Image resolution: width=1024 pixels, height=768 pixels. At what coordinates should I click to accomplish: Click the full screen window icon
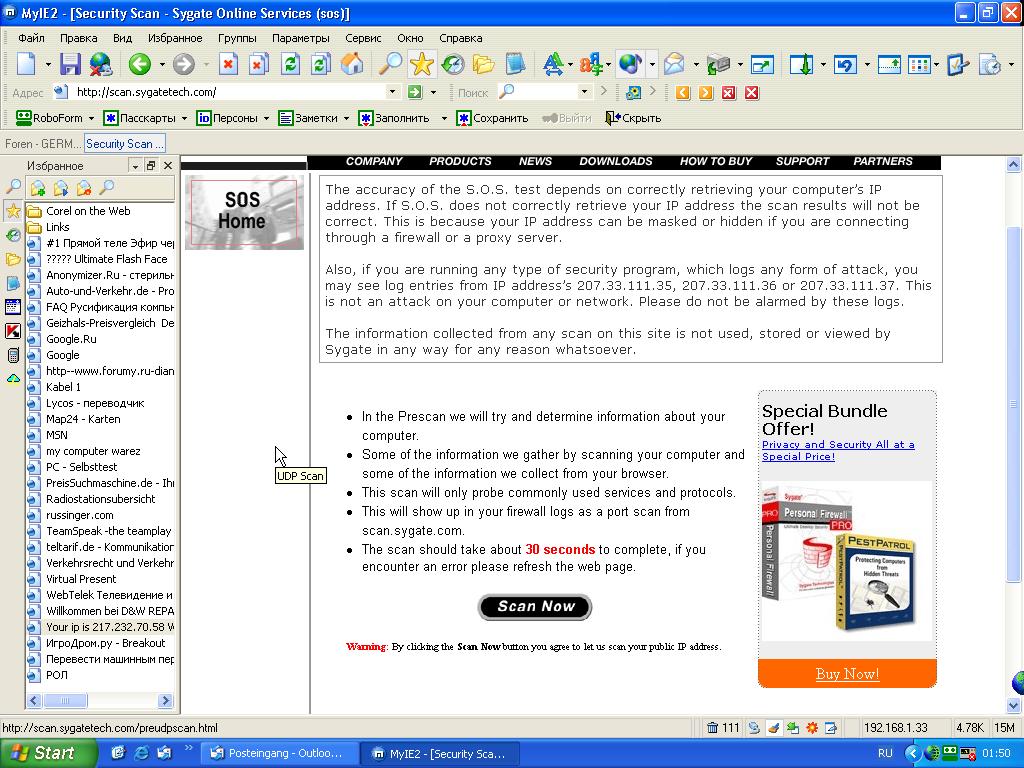762,64
